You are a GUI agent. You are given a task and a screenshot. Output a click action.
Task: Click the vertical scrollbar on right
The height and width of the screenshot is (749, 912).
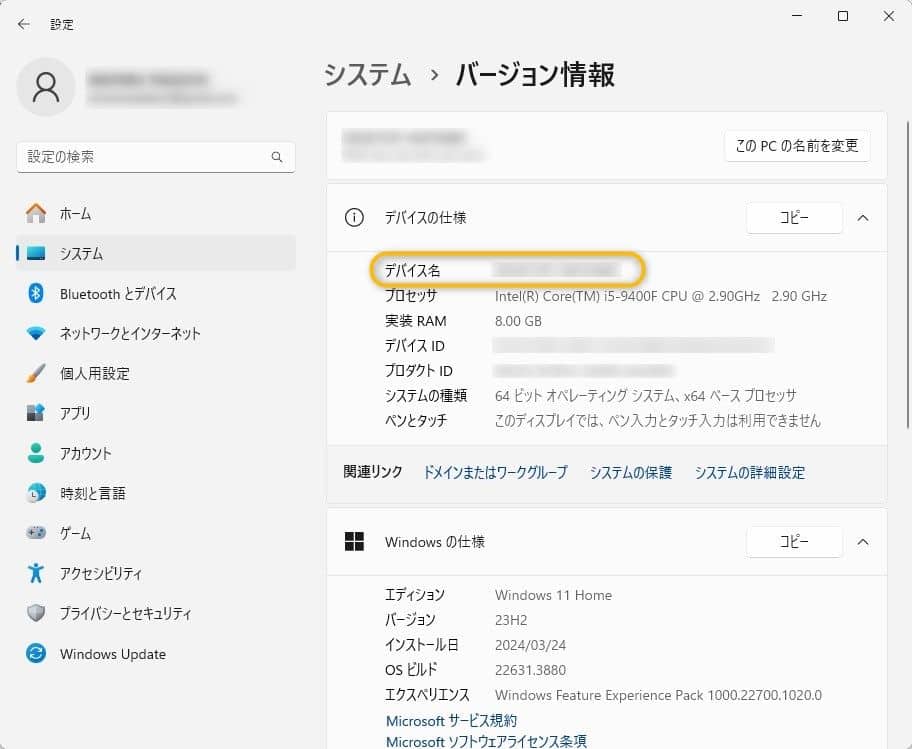908,275
